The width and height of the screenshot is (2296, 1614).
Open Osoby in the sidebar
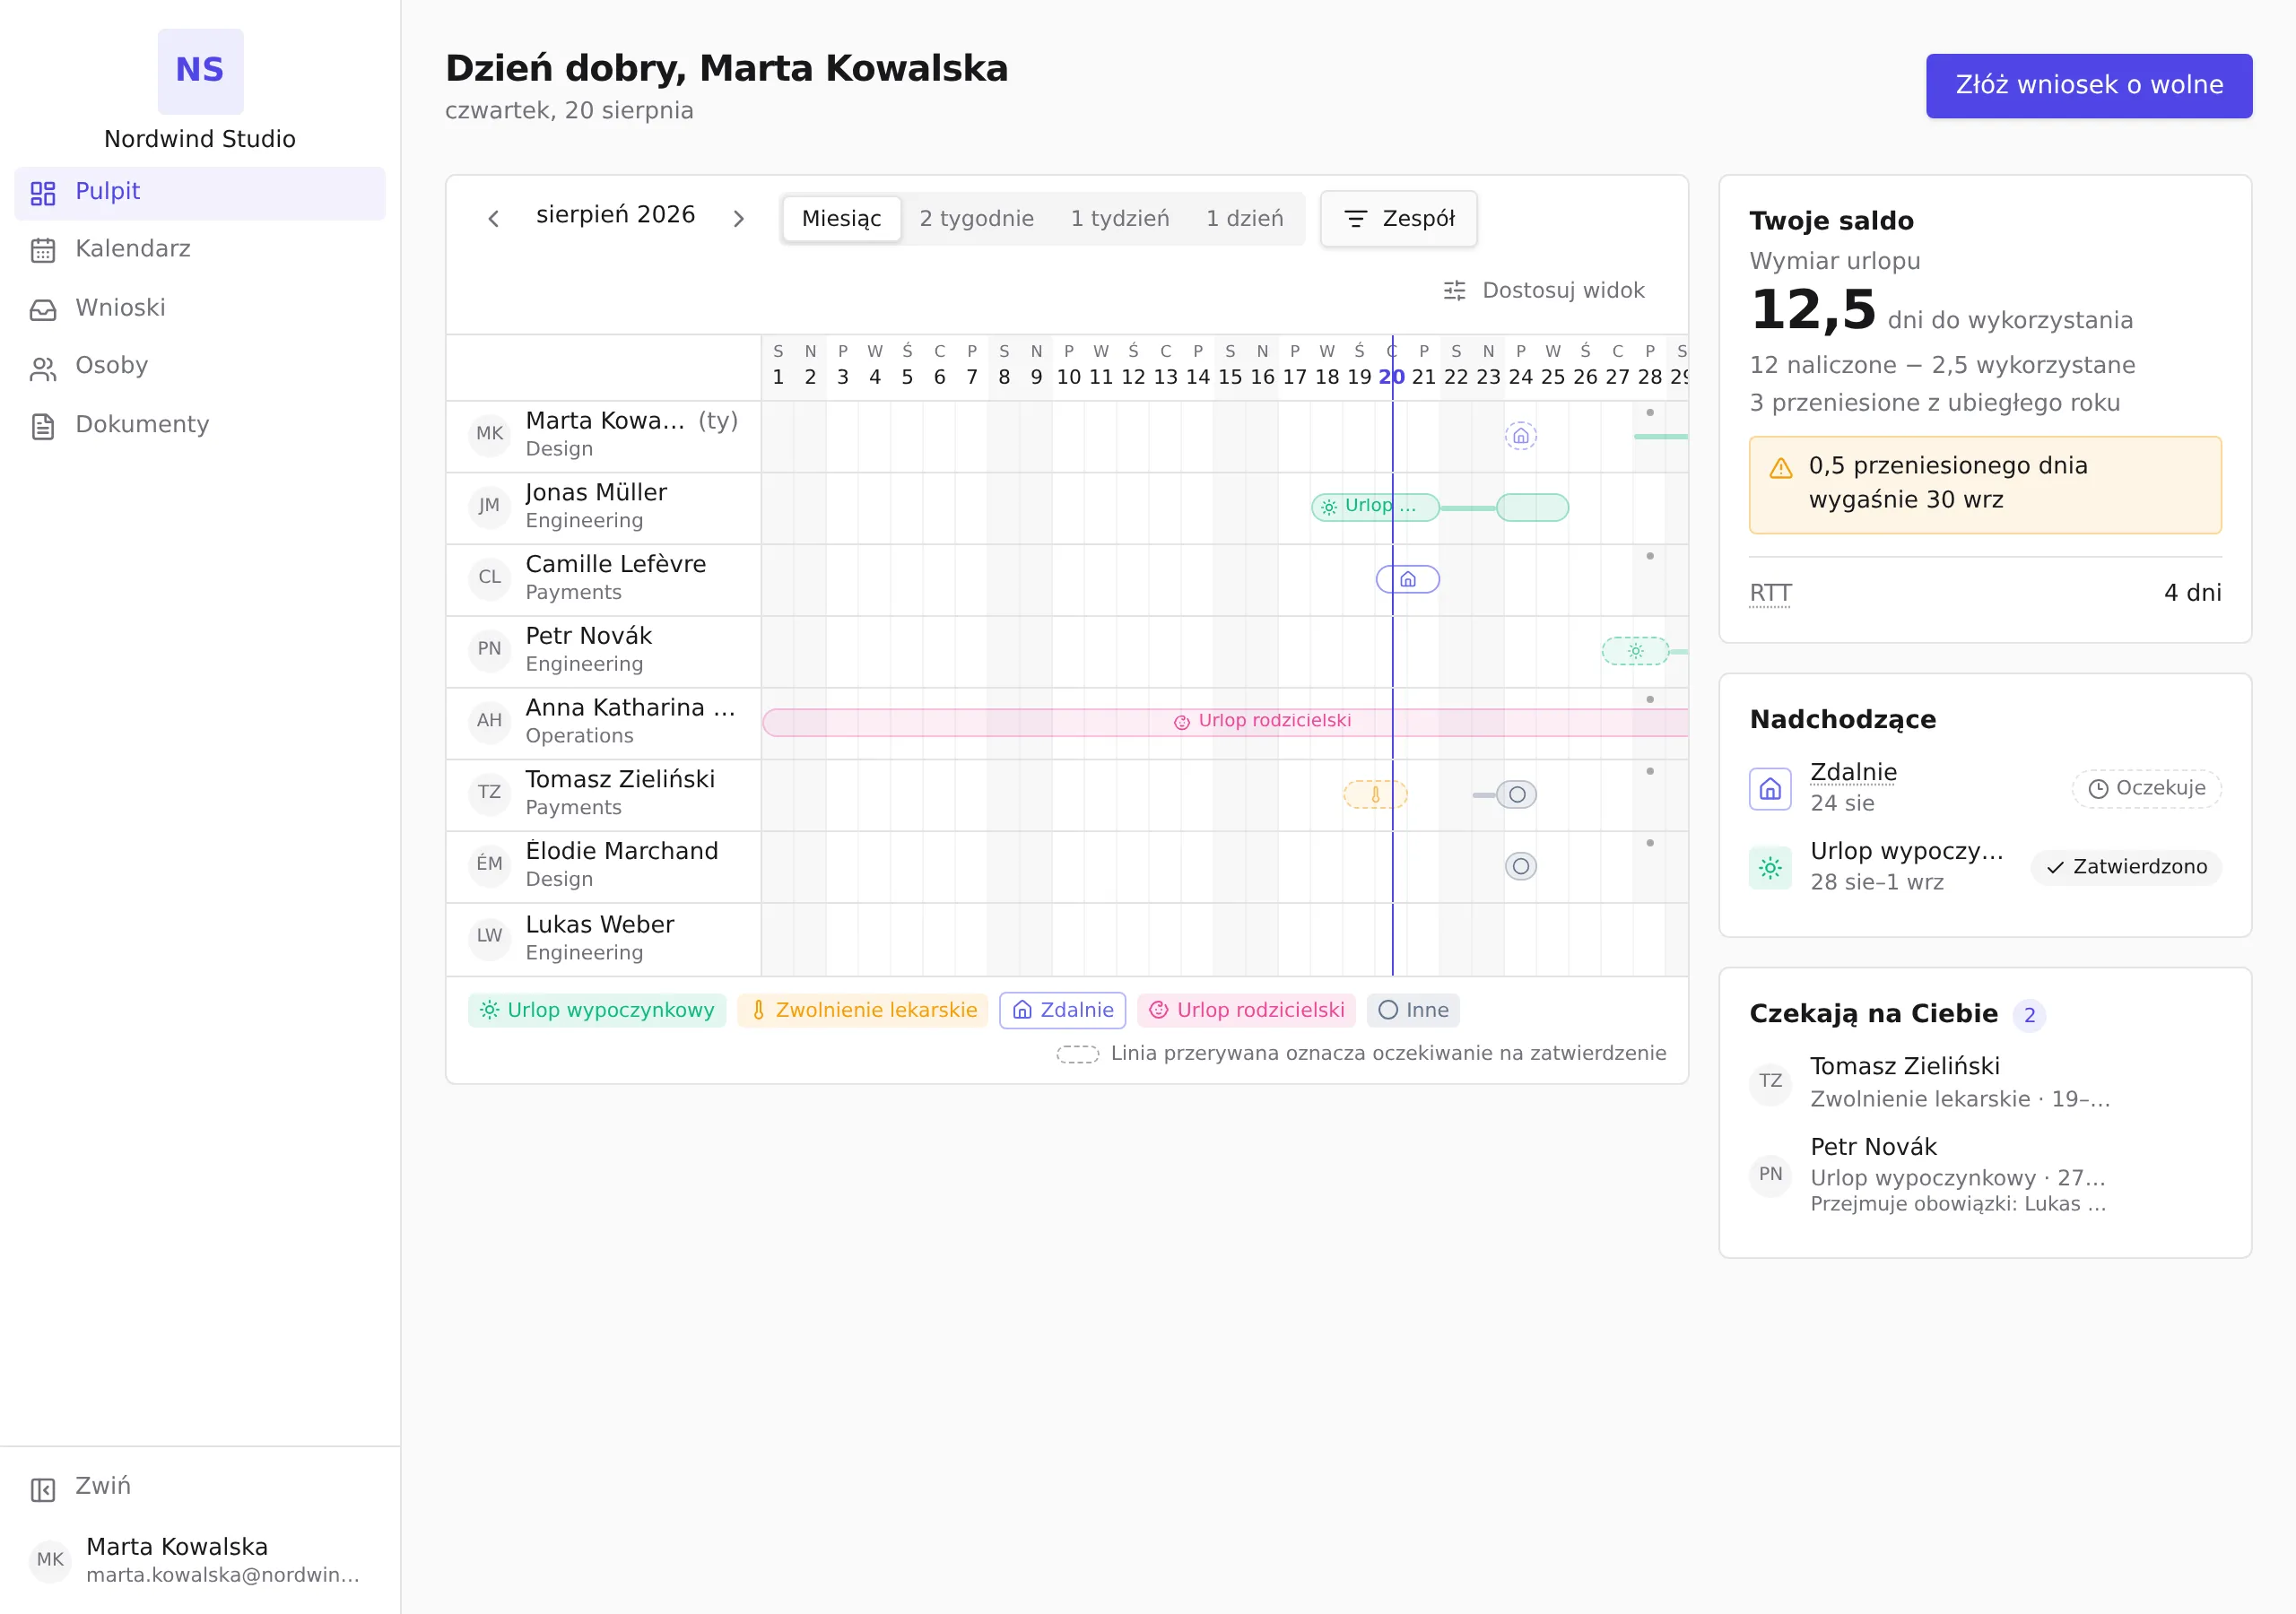[200, 367]
